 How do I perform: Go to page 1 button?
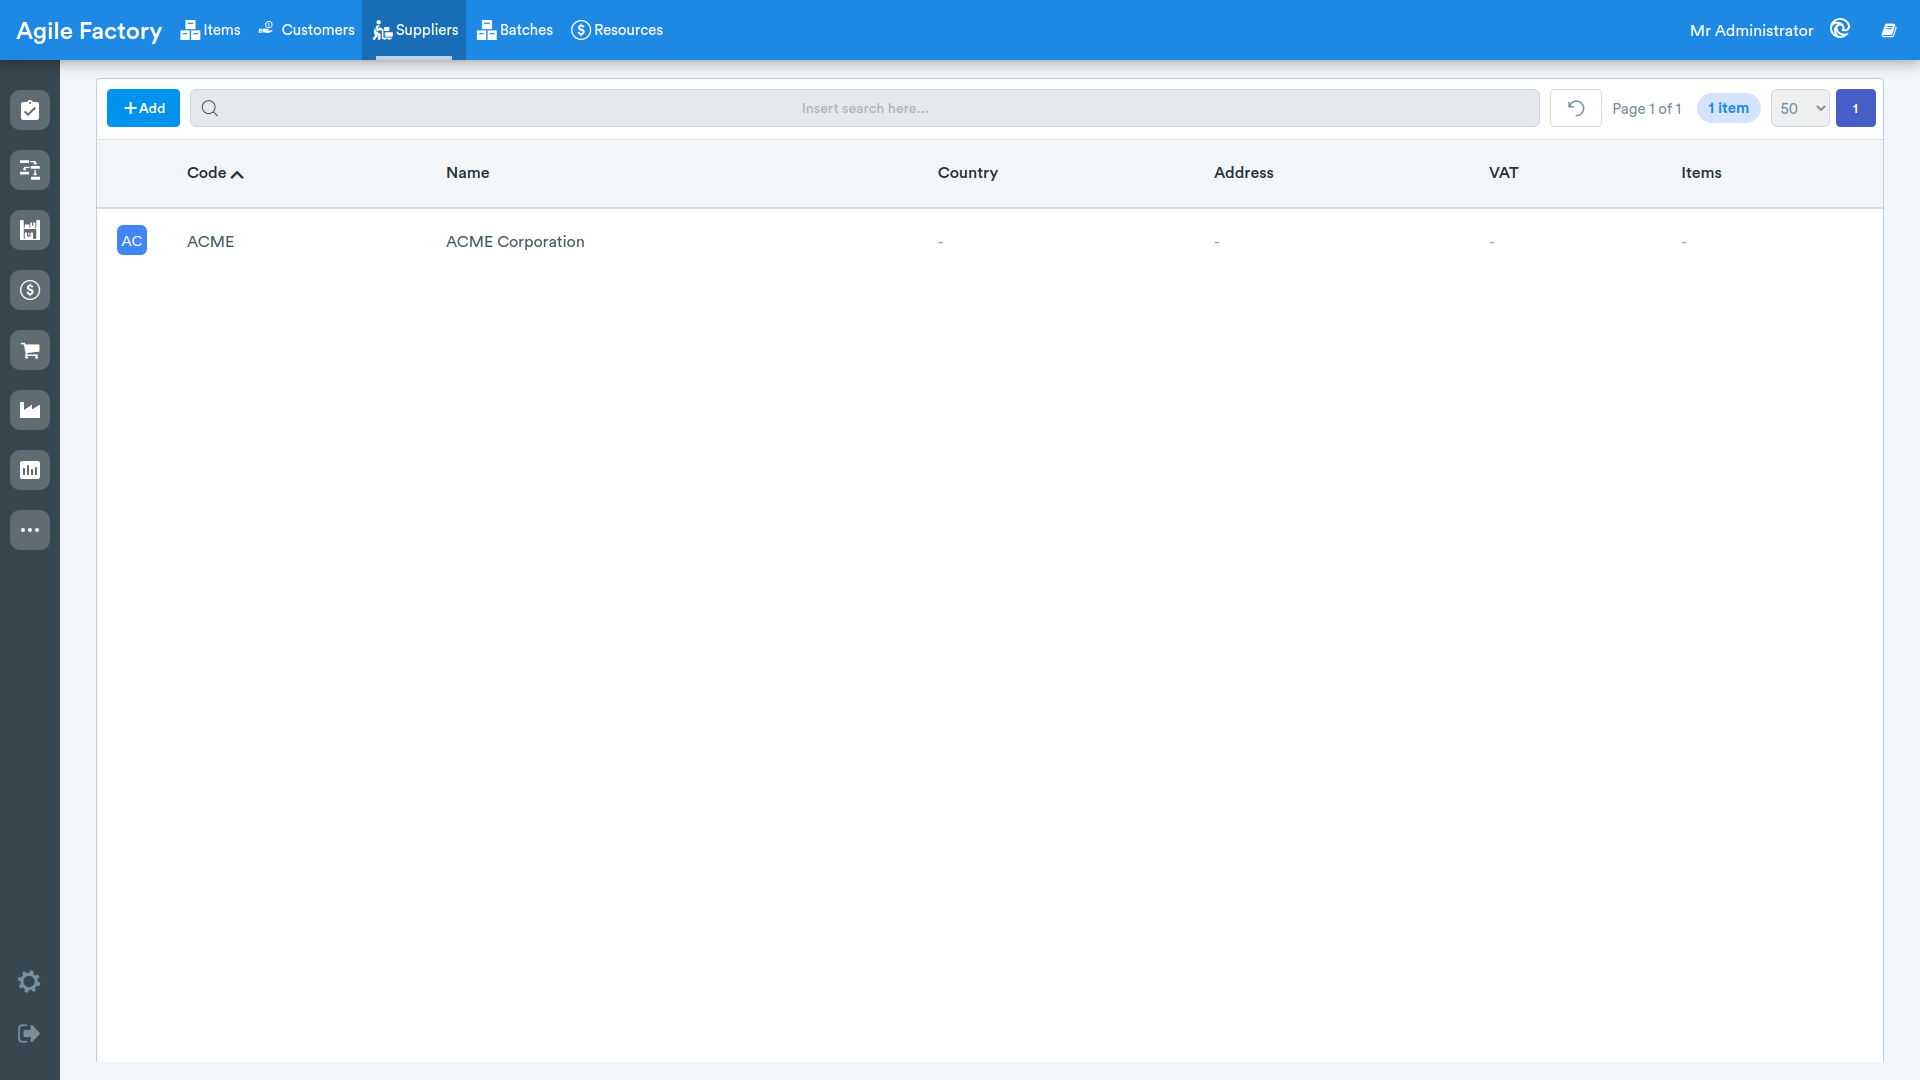(1856, 108)
